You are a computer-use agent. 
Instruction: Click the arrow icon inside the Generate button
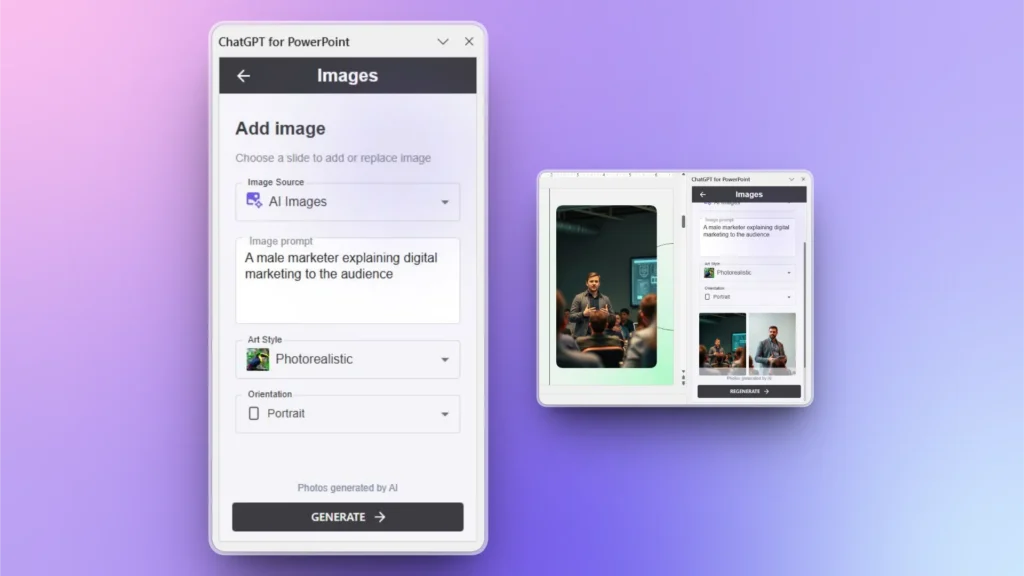379,517
